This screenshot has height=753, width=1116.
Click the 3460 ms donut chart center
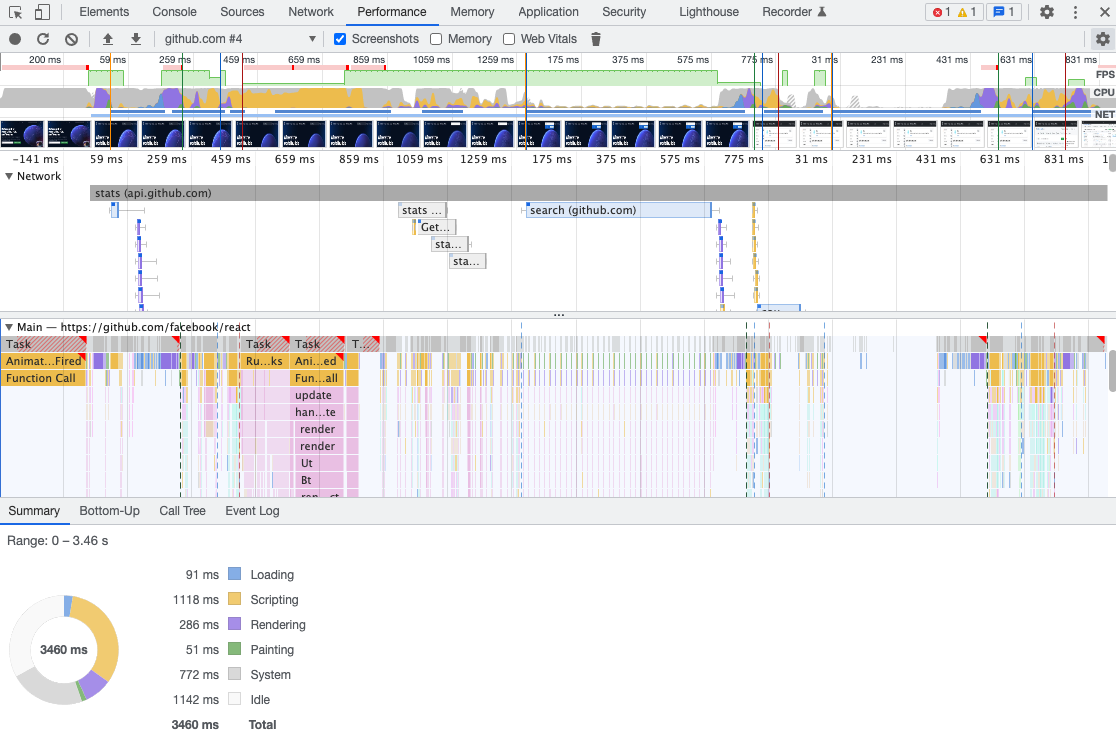[63, 650]
